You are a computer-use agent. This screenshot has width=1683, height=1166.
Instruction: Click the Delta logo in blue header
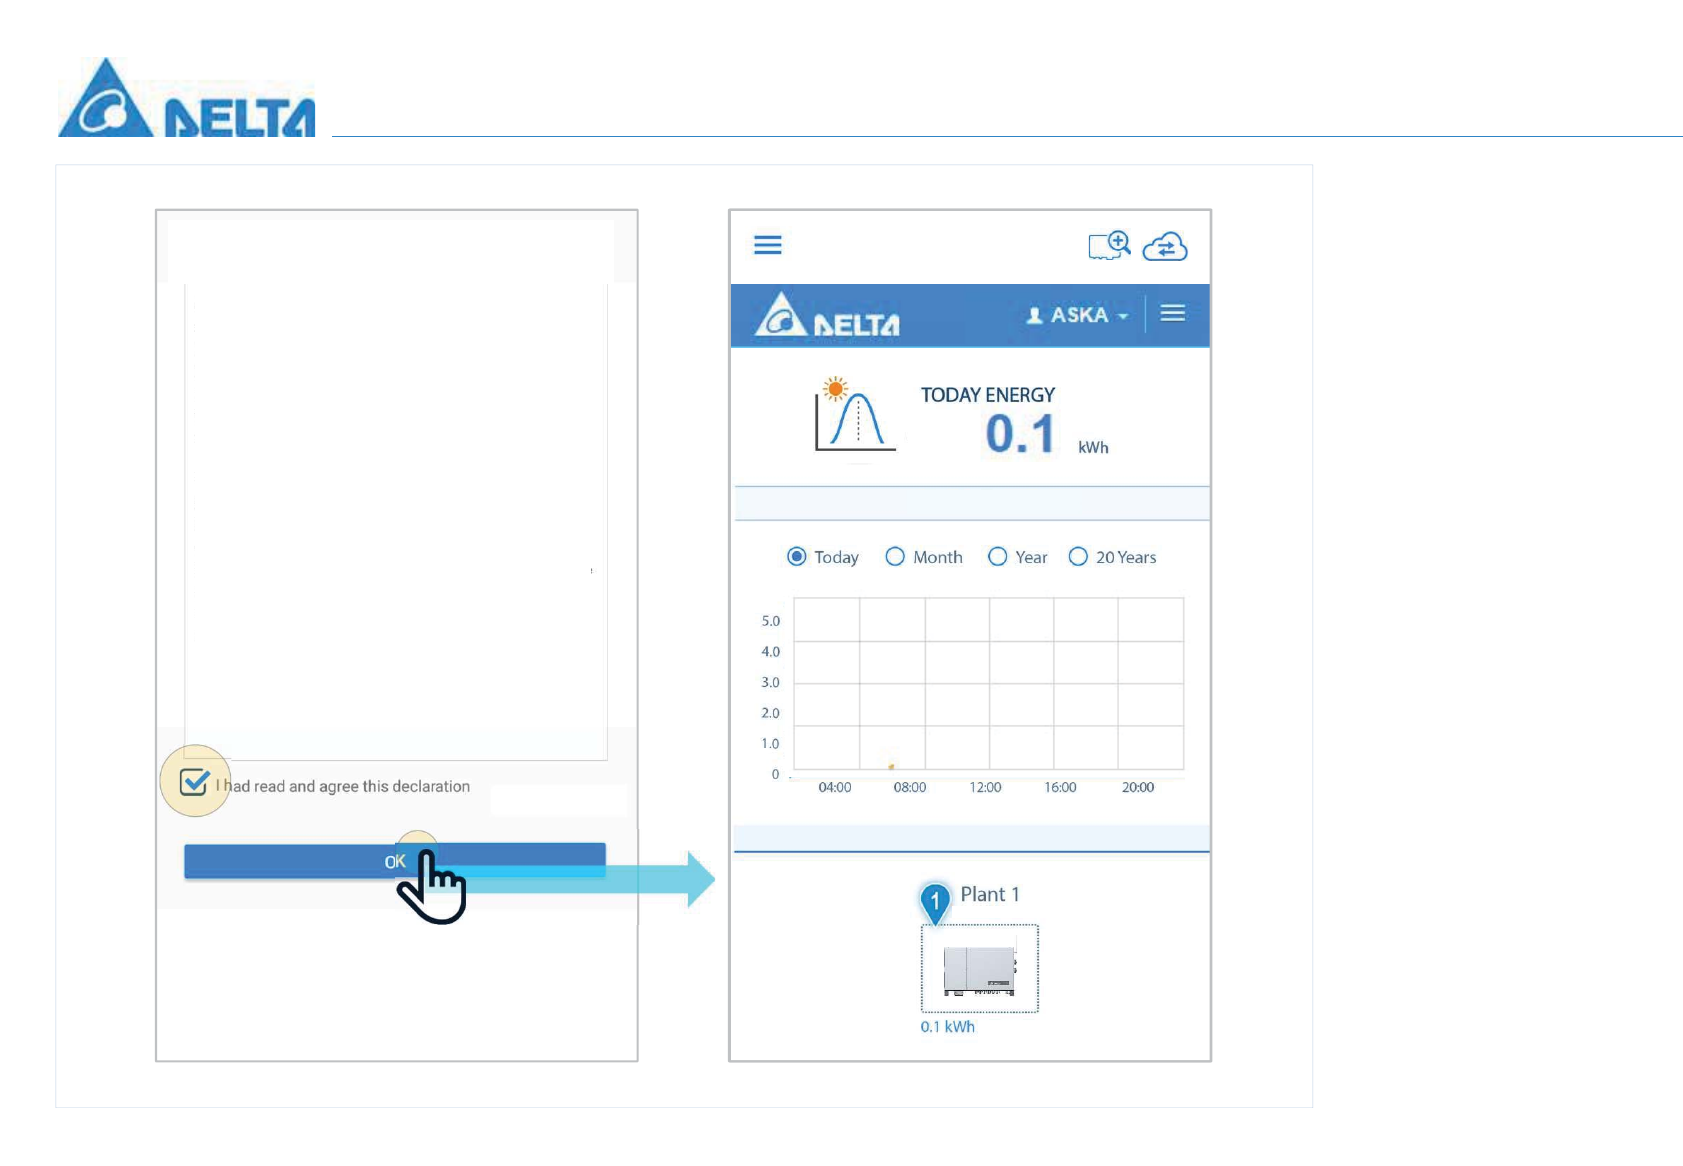pos(827,315)
